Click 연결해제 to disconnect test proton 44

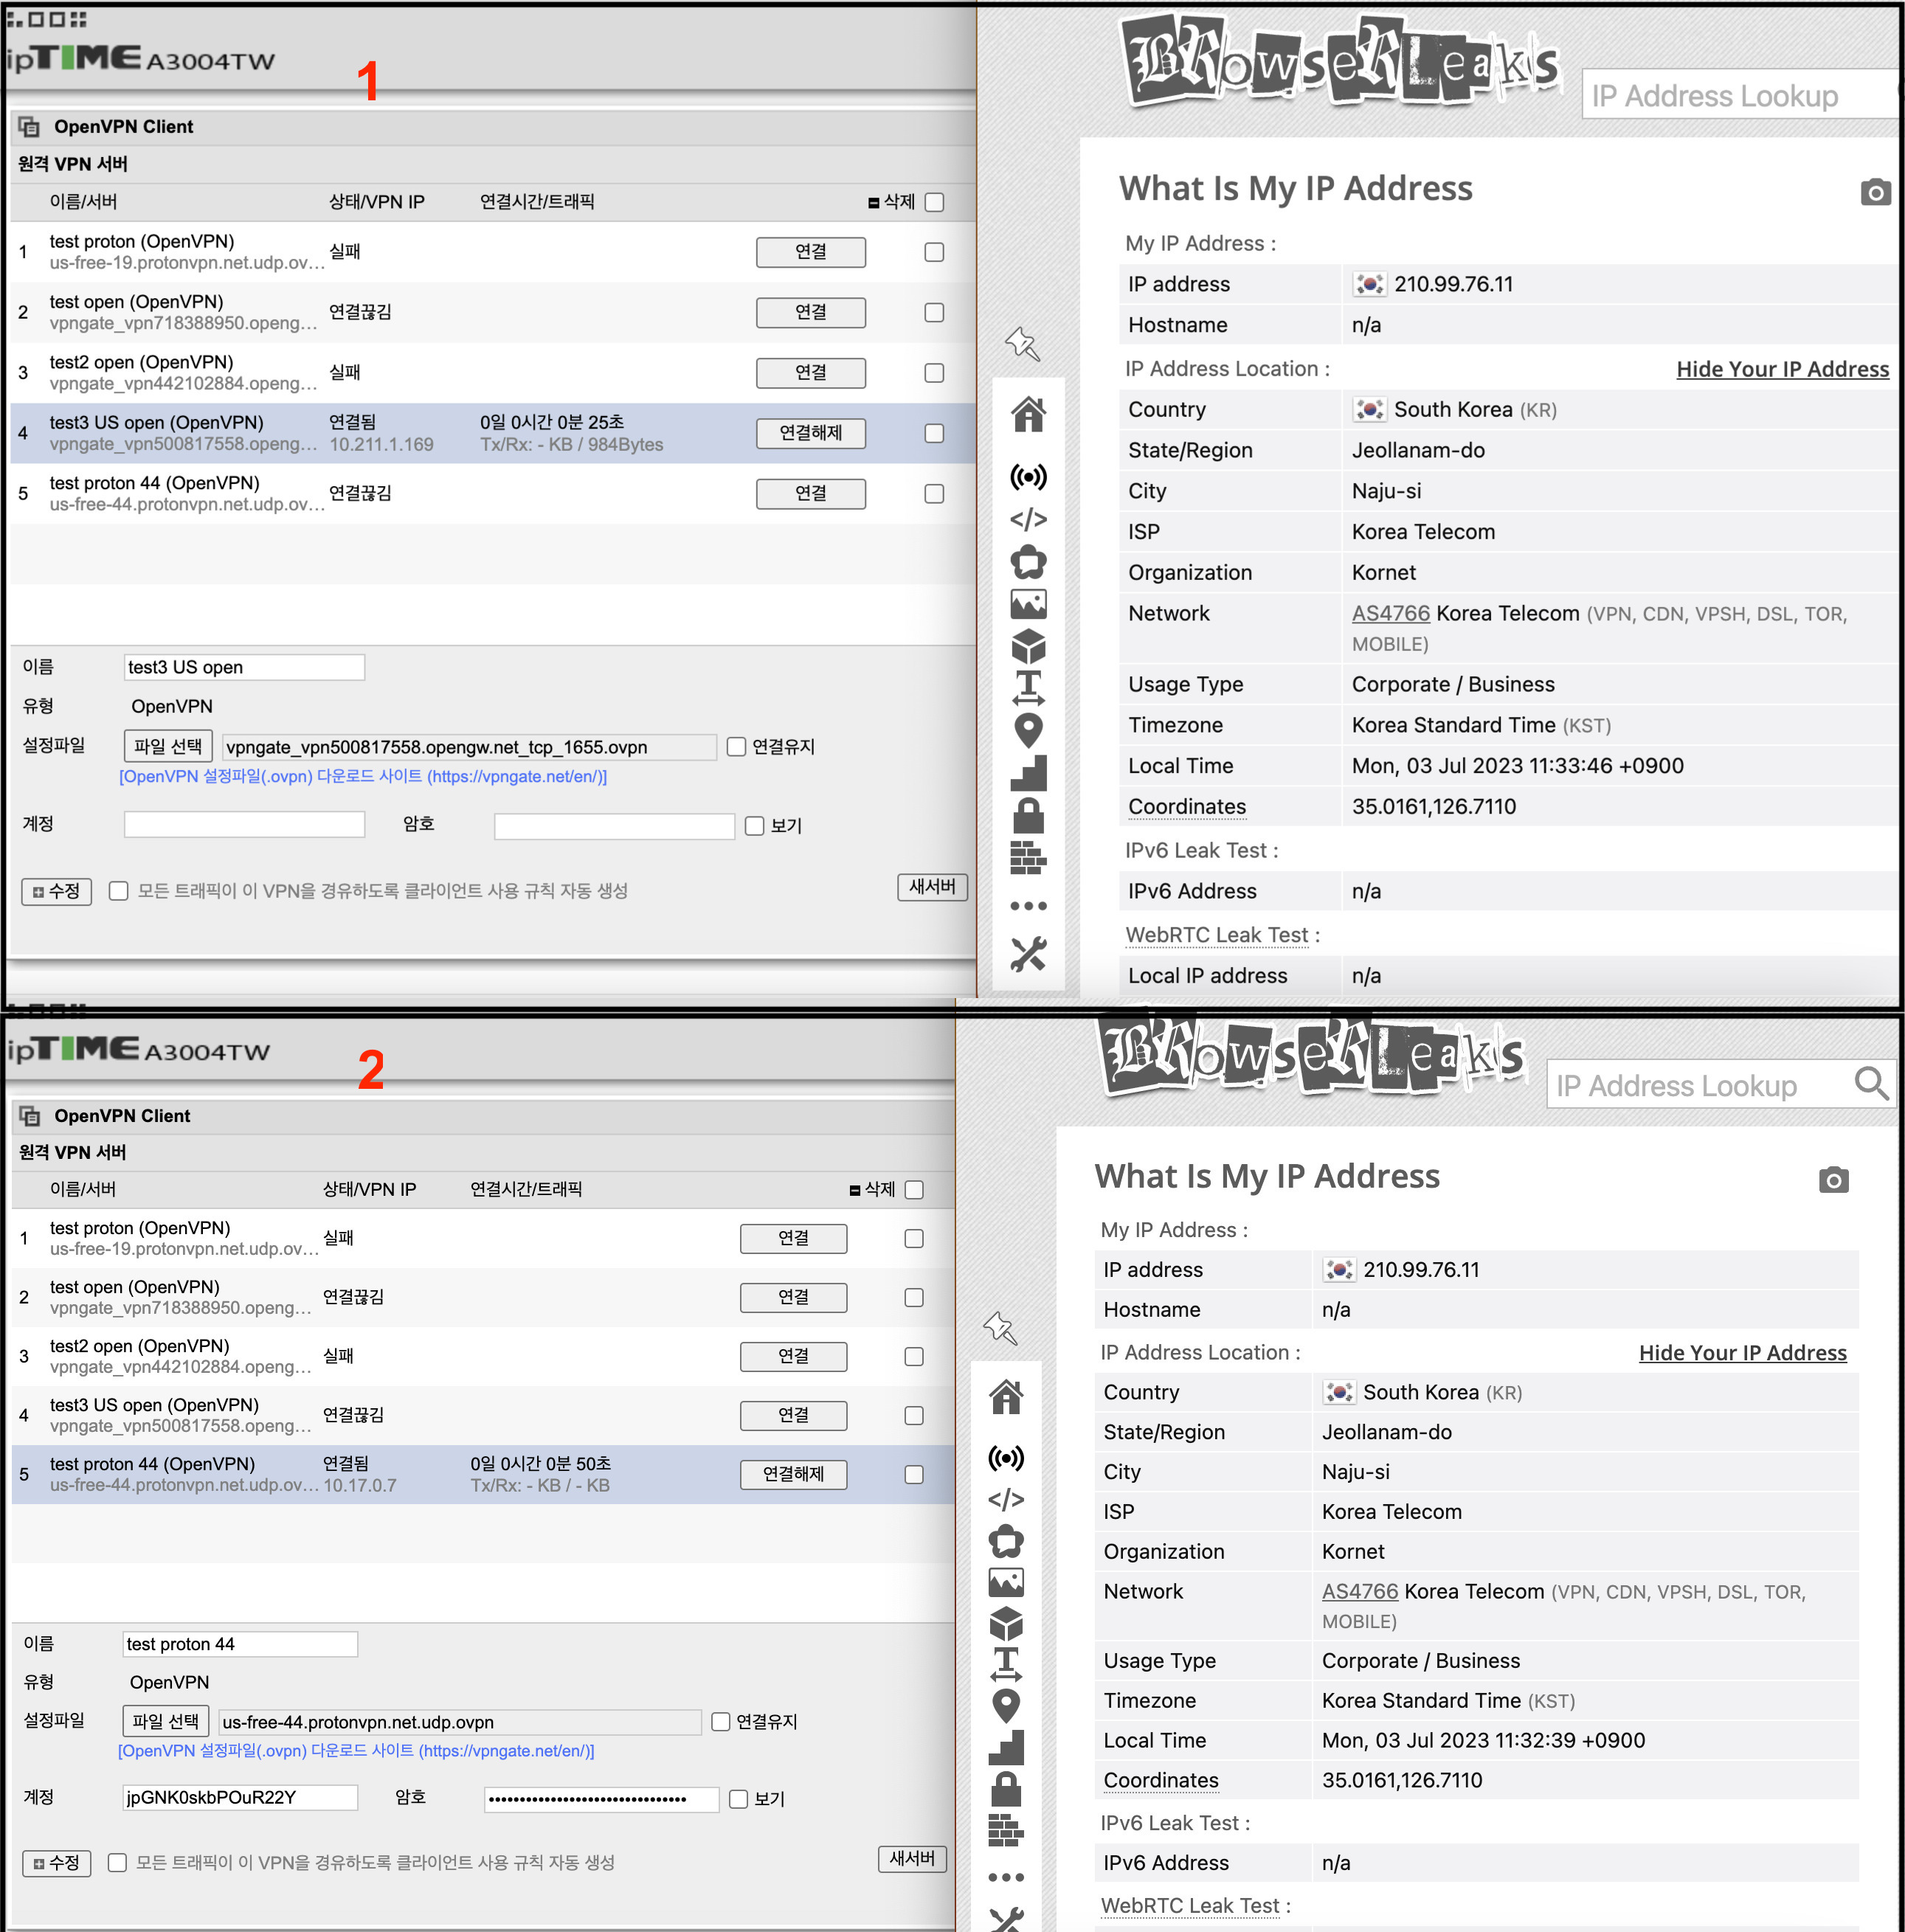click(x=793, y=1474)
